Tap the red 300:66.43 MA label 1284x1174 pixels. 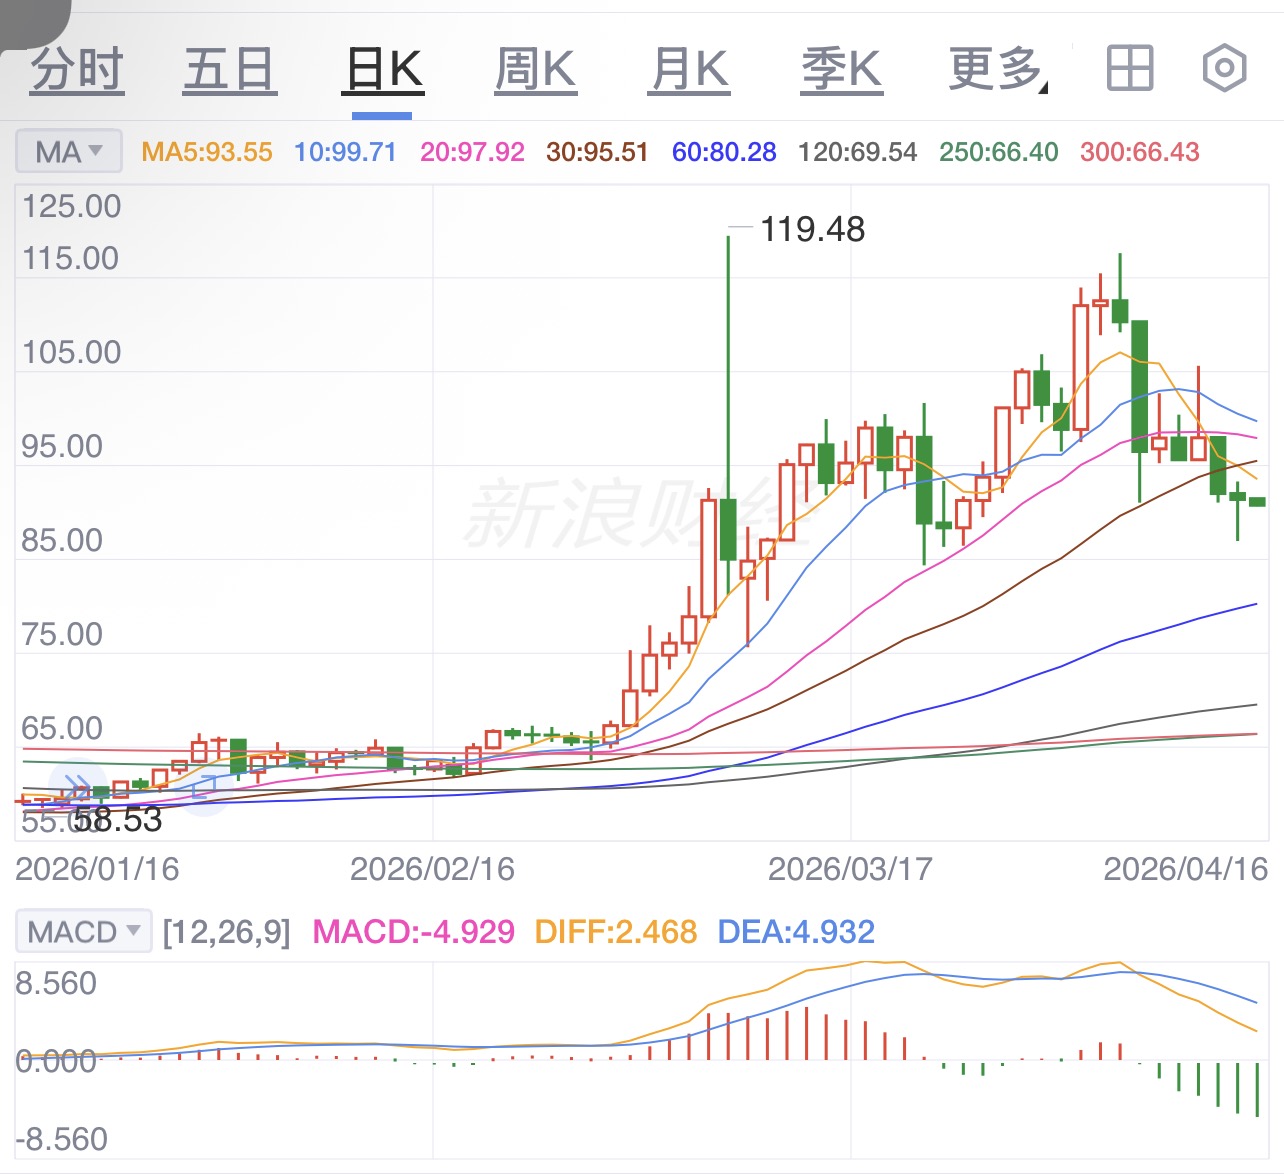click(x=1139, y=152)
